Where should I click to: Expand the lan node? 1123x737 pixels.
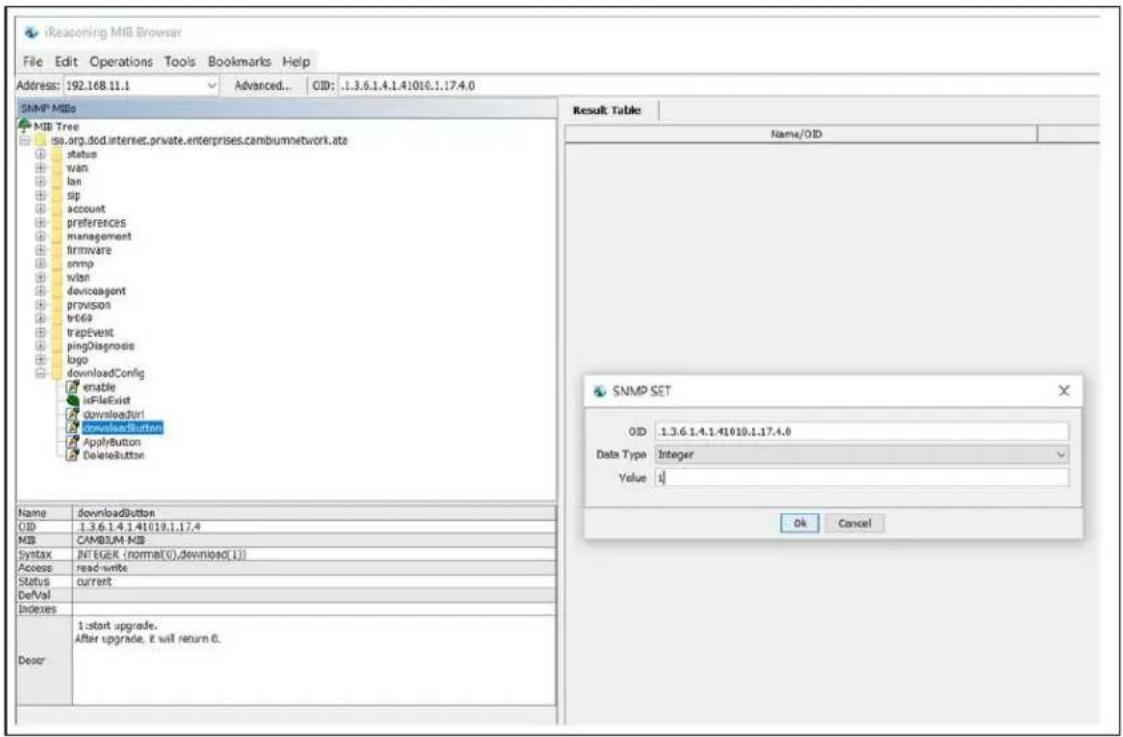41,181
